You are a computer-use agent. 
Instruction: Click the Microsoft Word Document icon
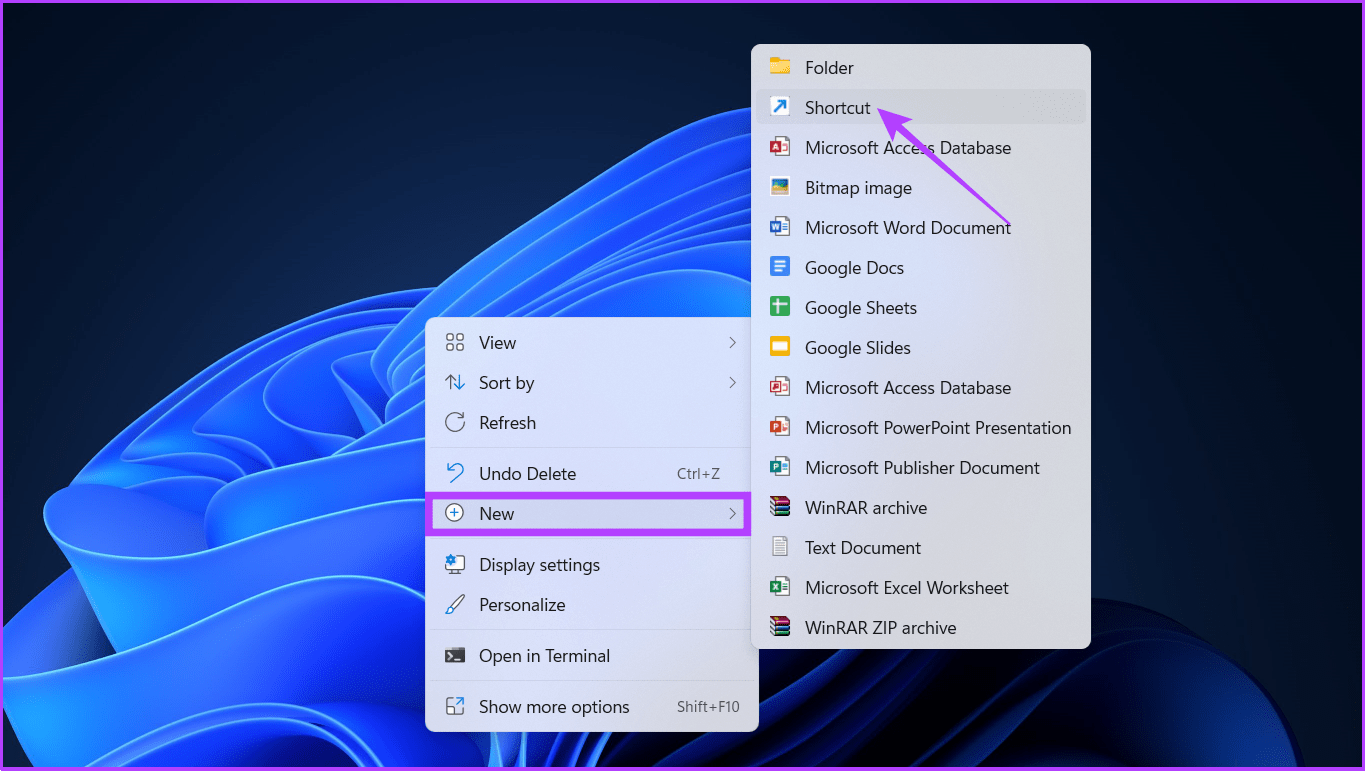[x=779, y=227]
